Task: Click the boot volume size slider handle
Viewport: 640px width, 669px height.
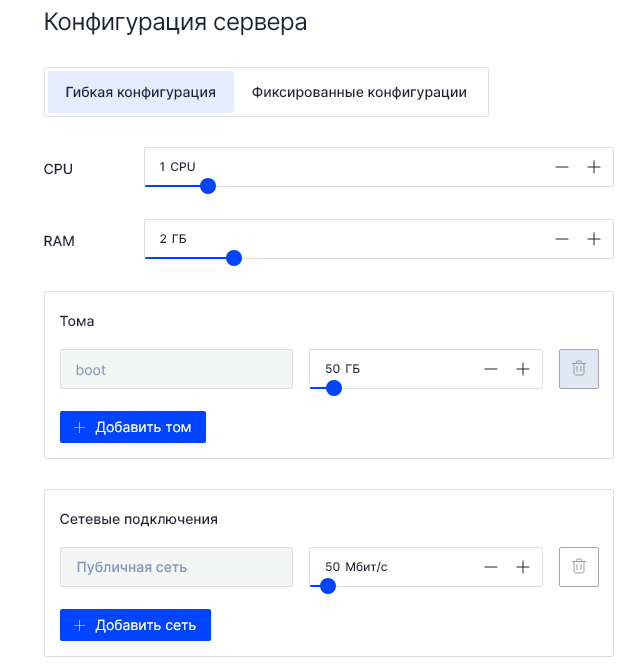Action: pos(334,388)
